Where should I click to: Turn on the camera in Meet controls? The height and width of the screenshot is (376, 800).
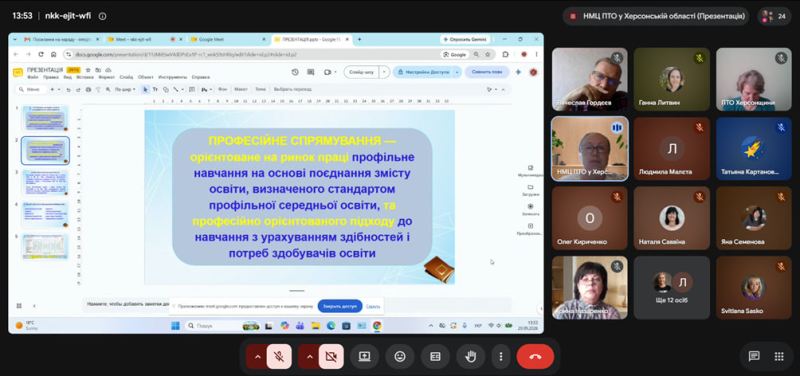pyautogui.click(x=331, y=357)
